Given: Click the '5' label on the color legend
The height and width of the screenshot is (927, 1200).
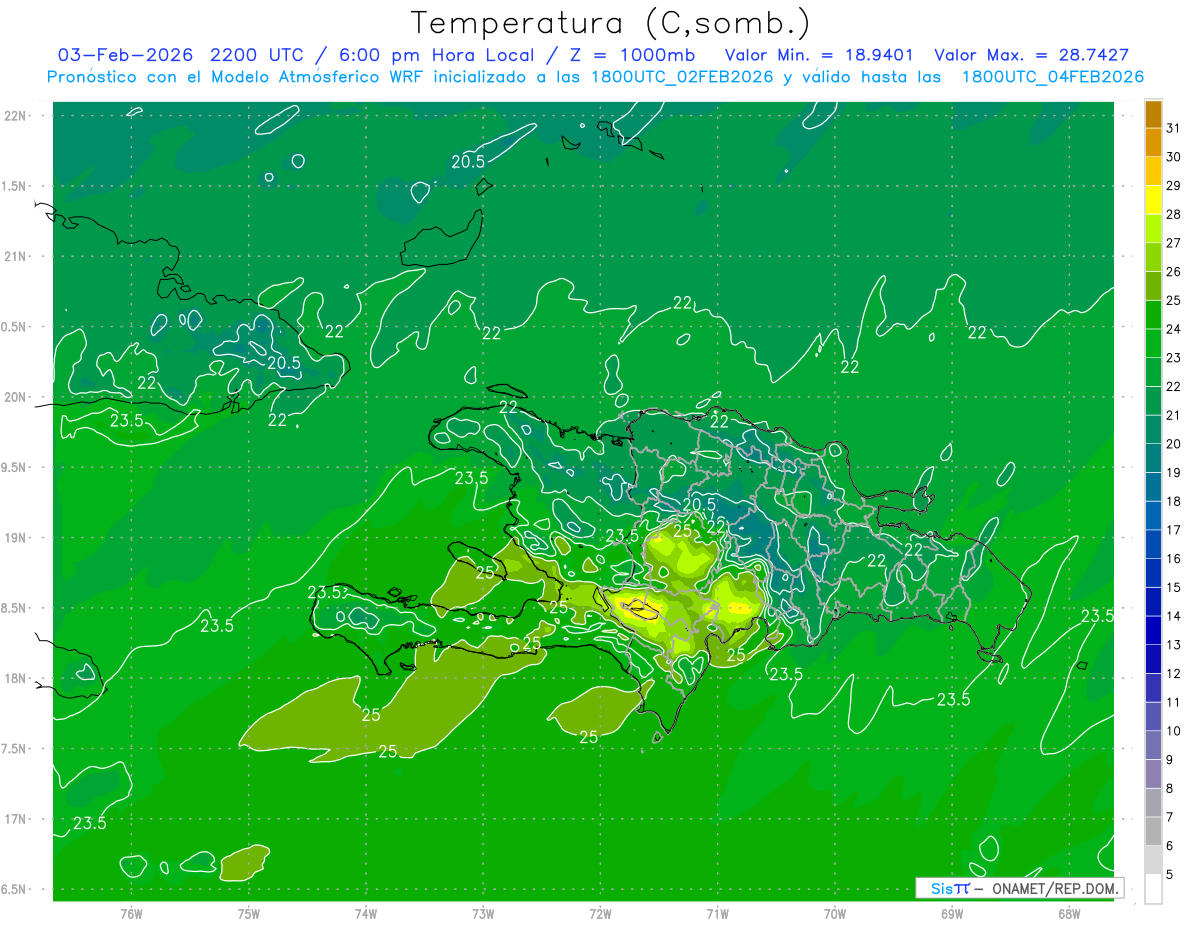Looking at the screenshot, I should tap(1170, 874).
